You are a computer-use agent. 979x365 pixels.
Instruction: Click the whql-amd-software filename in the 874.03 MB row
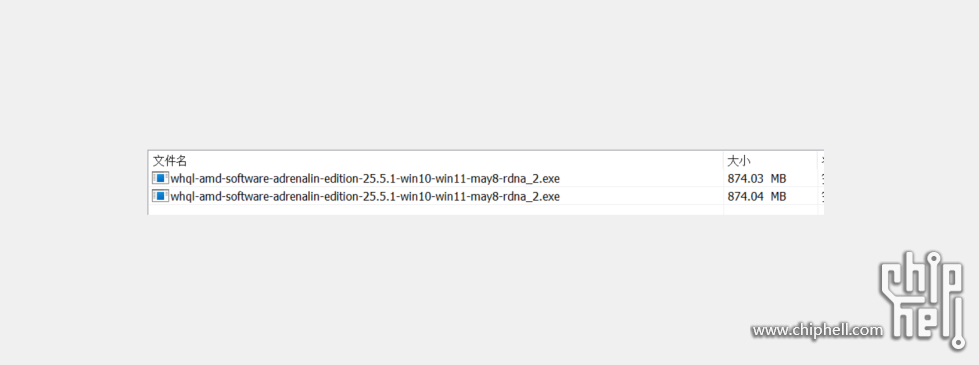coord(365,178)
